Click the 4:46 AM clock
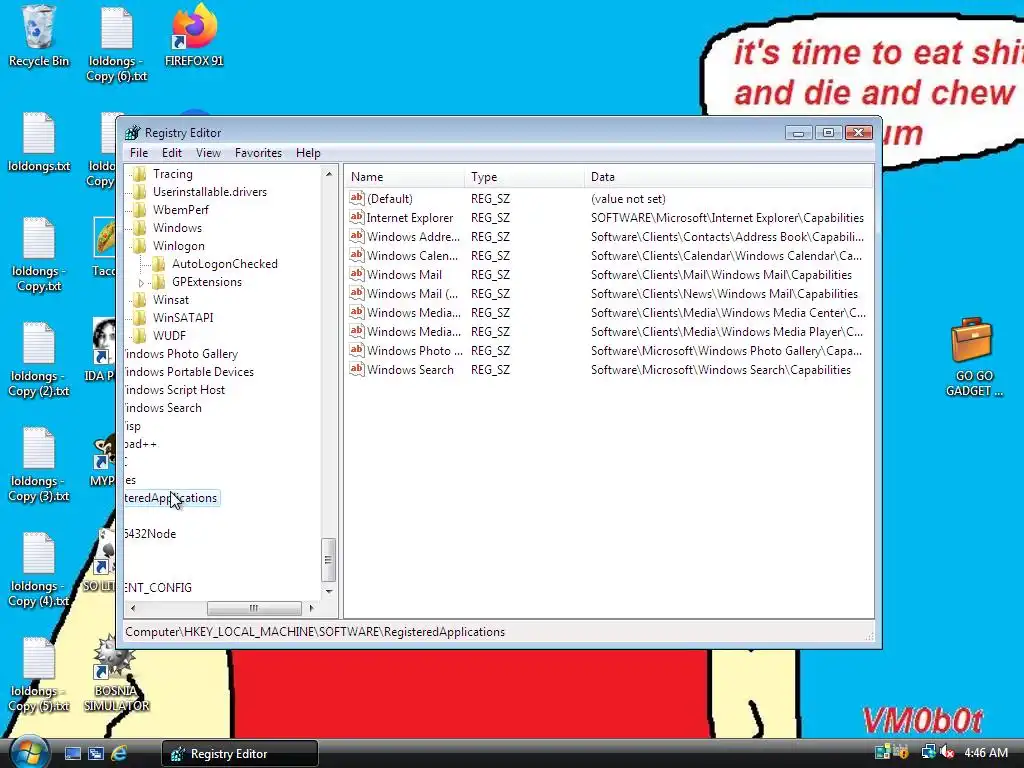 tap(986, 753)
